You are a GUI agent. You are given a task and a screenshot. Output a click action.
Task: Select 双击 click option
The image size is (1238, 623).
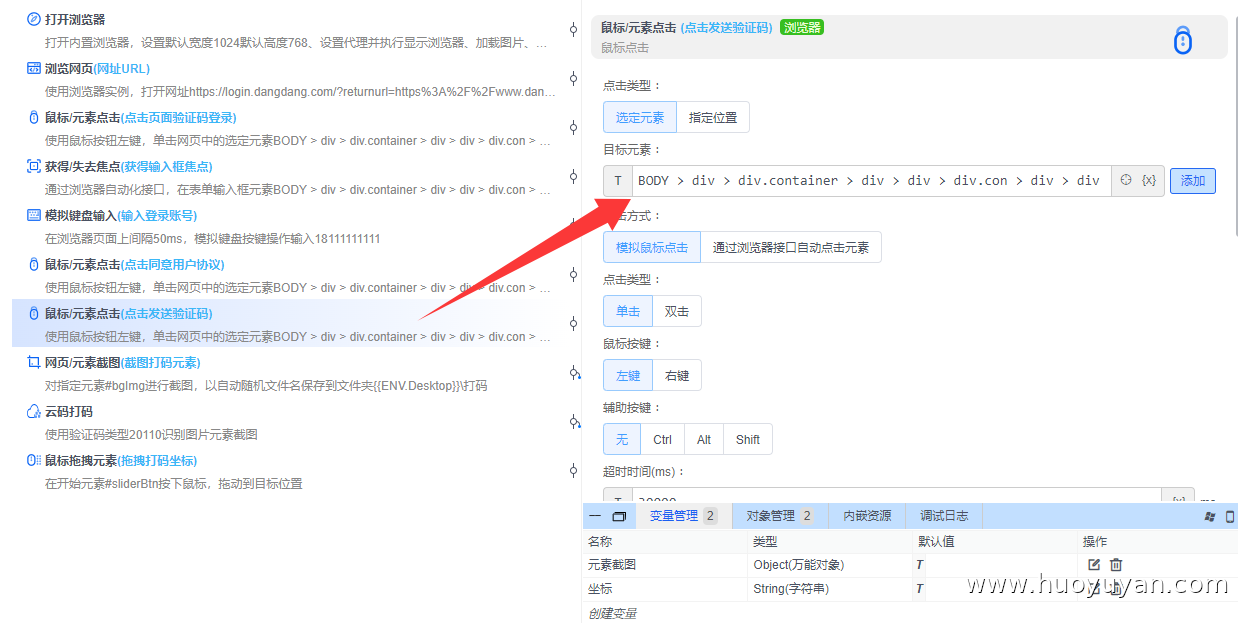click(677, 311)
